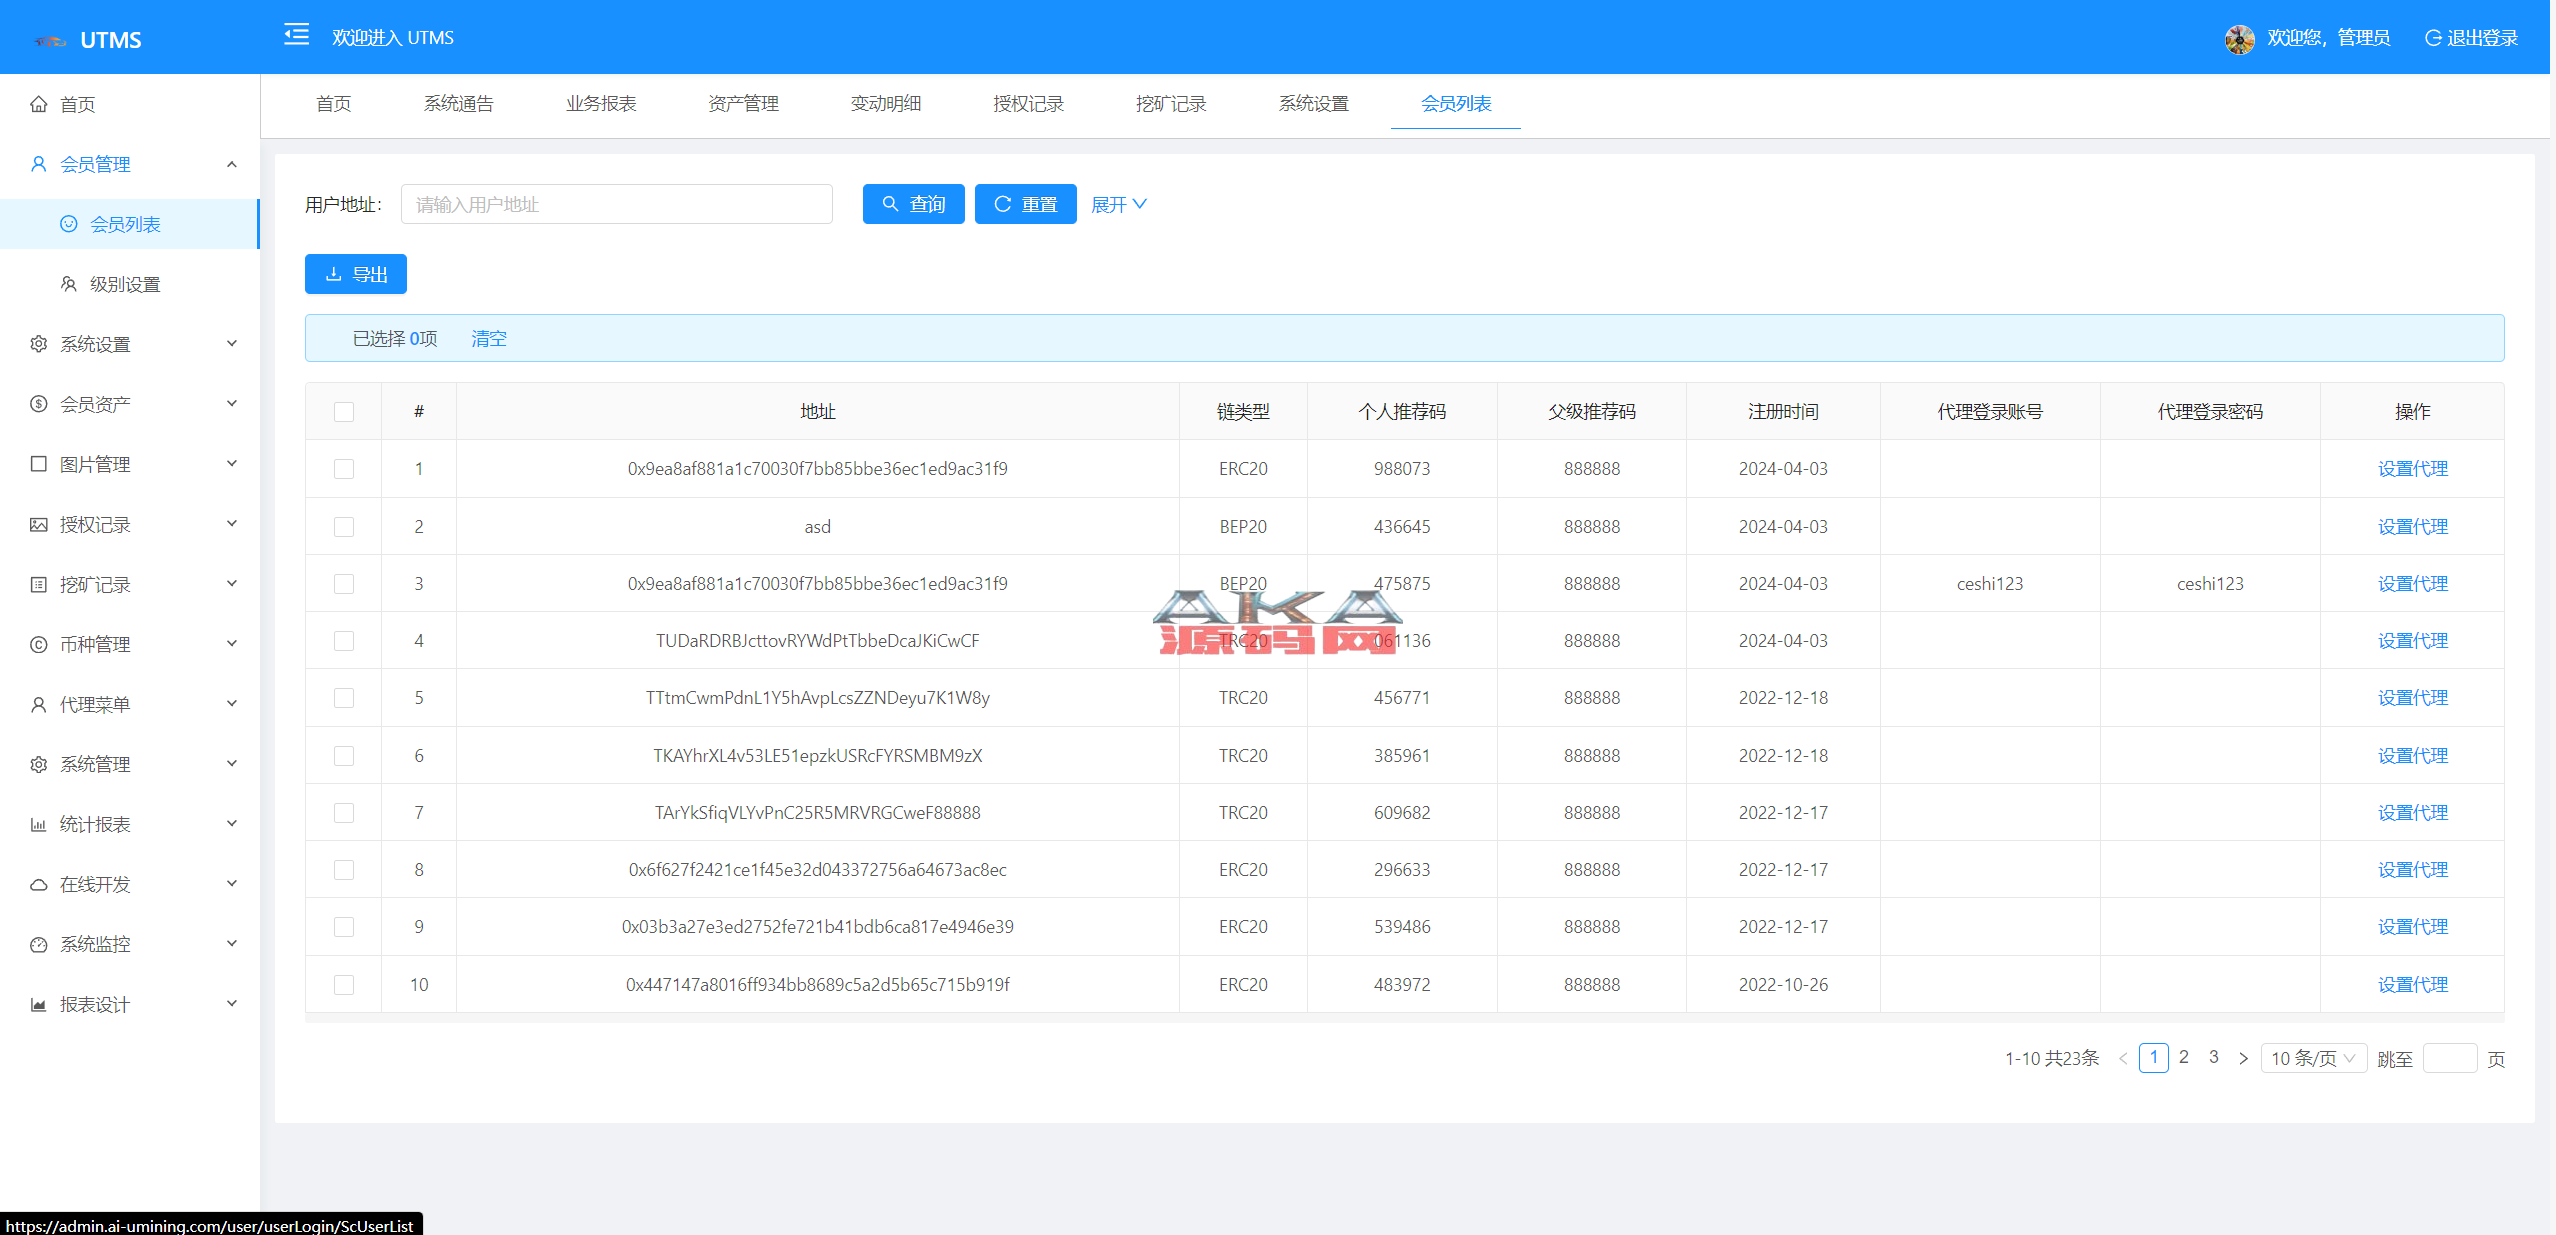Click the 统计报表 bar chart icon
This screenshot has height=1235, width=2556.
39,824
